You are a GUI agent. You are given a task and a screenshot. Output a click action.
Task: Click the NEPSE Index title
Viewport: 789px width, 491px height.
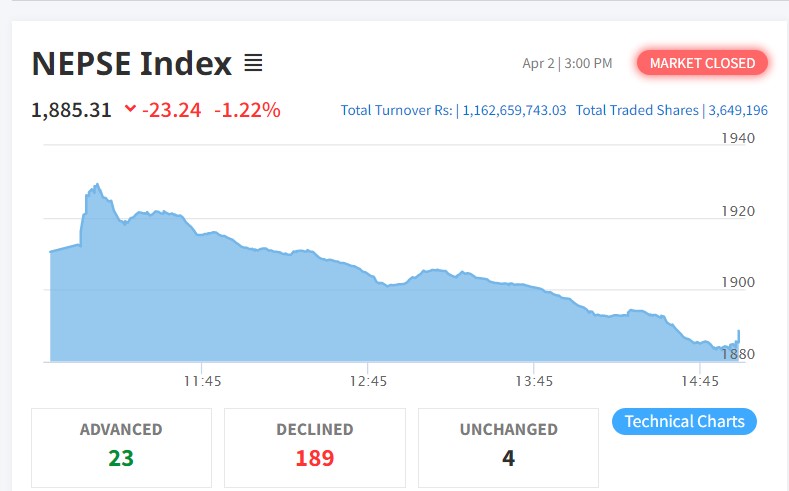pos(132,64)
